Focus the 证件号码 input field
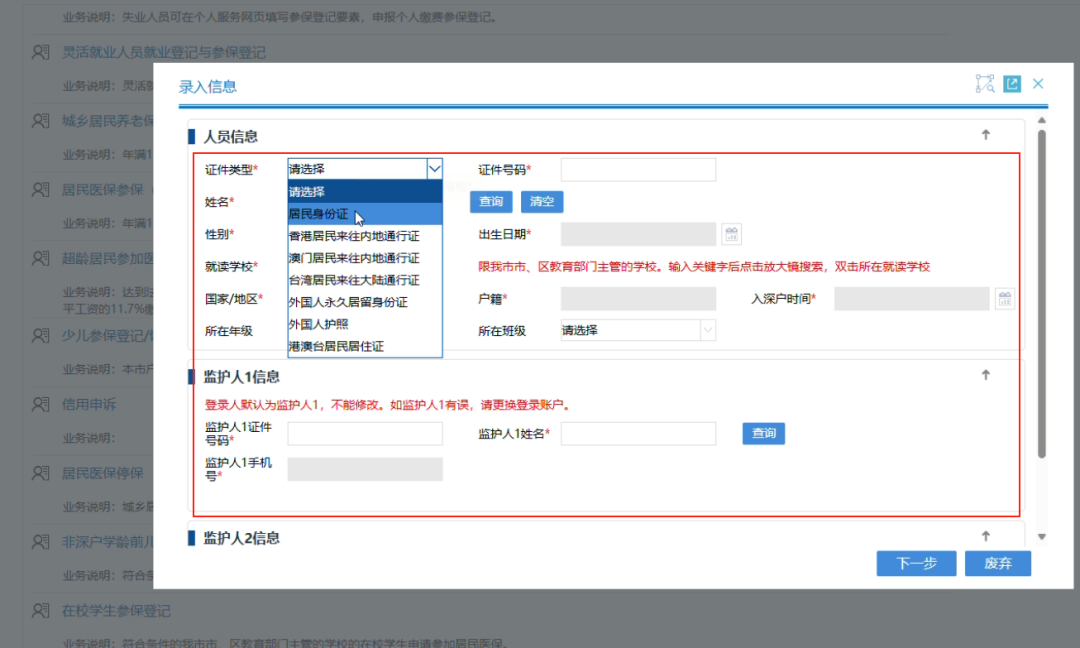 click(638, 169)
